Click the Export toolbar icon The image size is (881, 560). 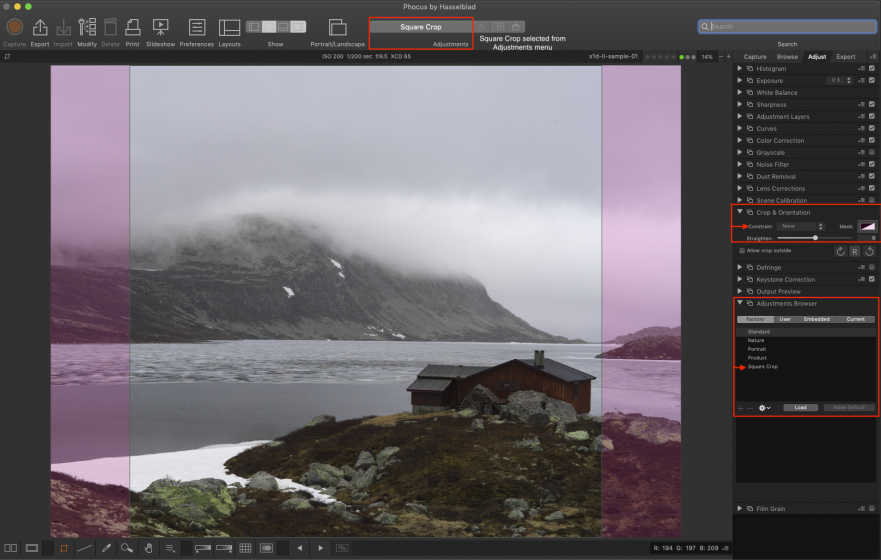pos(40,27)
